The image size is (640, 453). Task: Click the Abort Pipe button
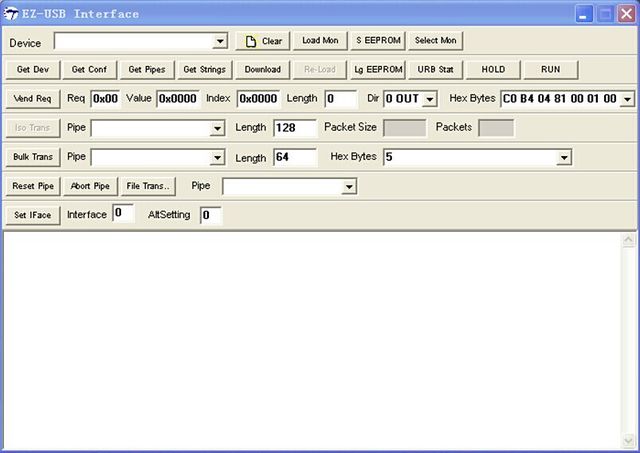tap(90, 187)
